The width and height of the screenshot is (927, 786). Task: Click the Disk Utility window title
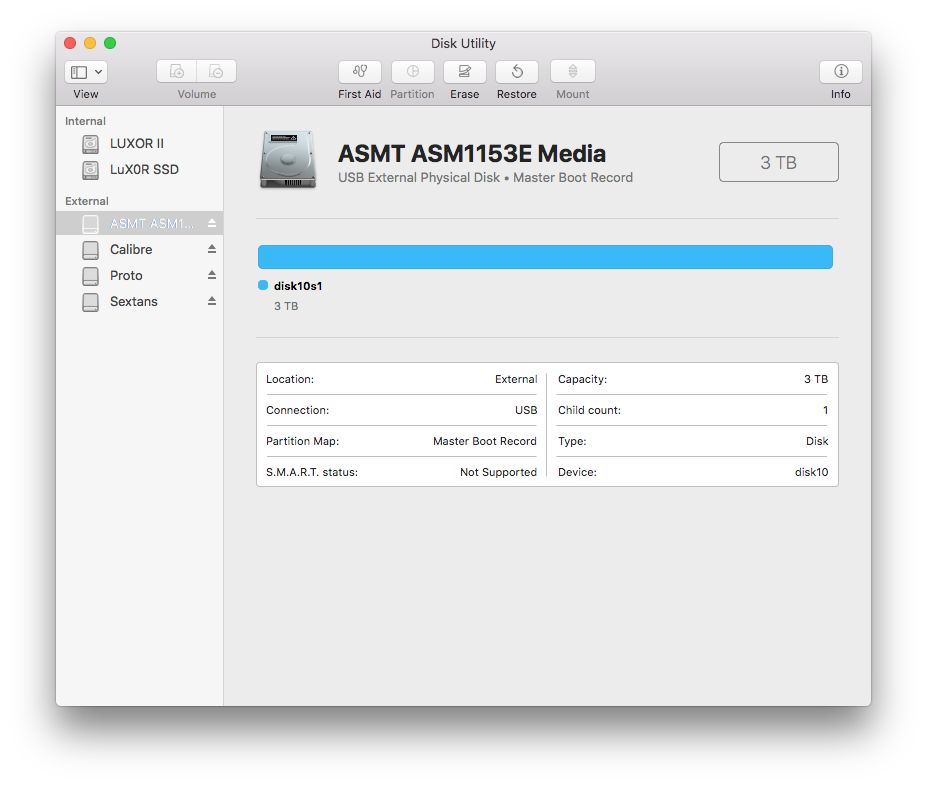463,43
